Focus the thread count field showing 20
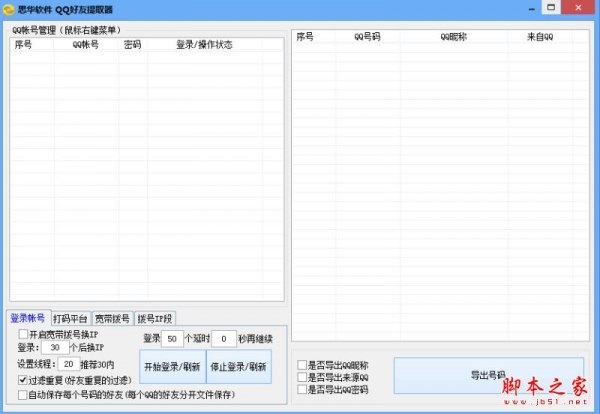 coord(68,364)
